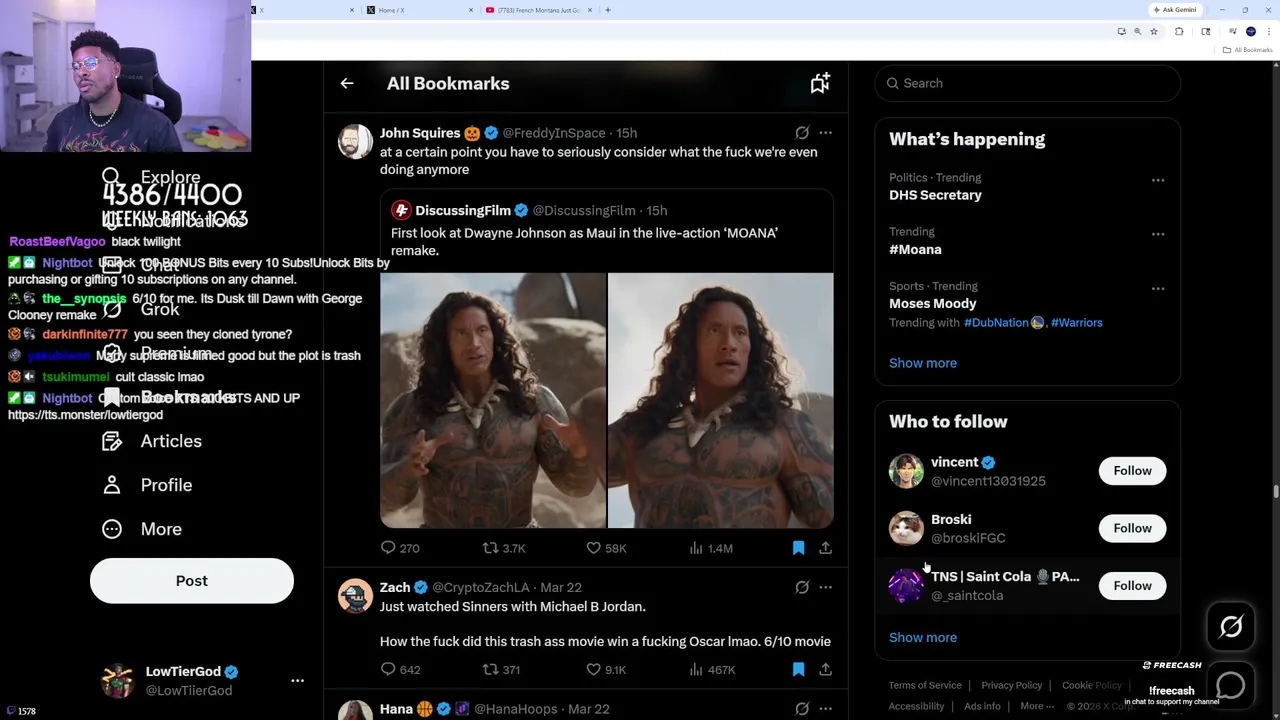The width and height of the screenshot is (1280, 720).
Task: Follow TNS | Saint Cola
Action: 1132,586
